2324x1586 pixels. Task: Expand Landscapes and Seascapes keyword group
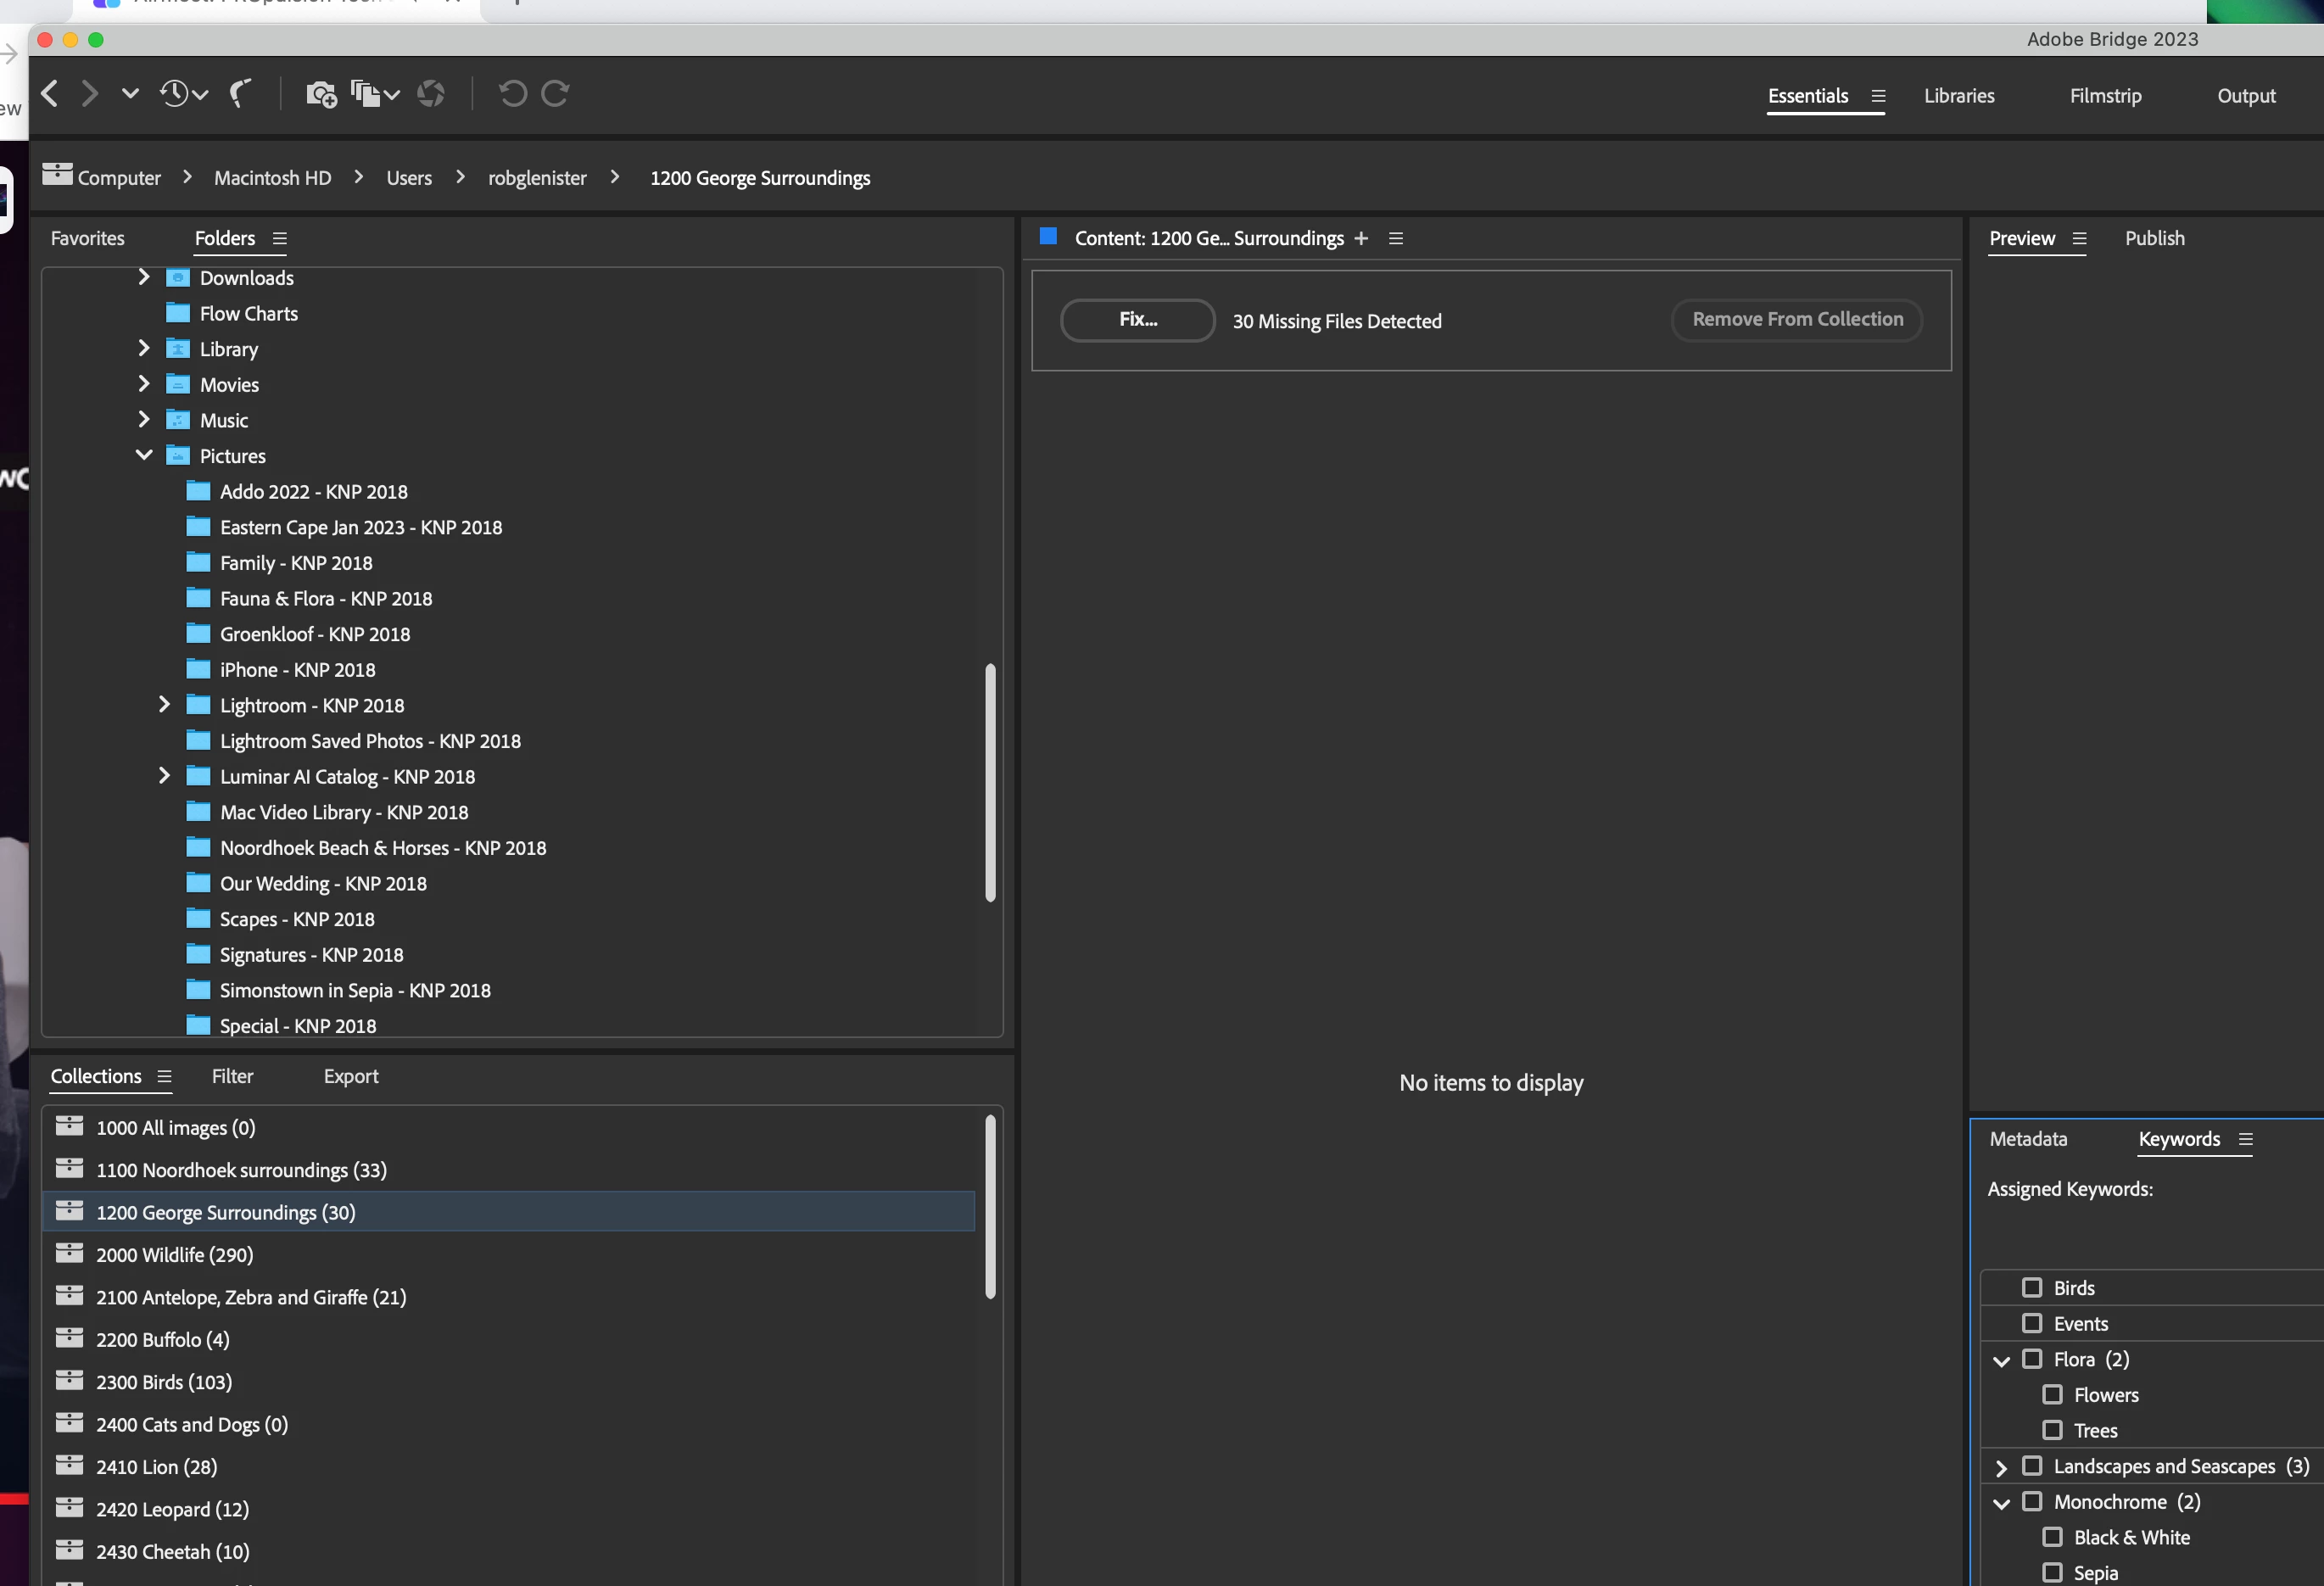click(x=2001, y=1468)
